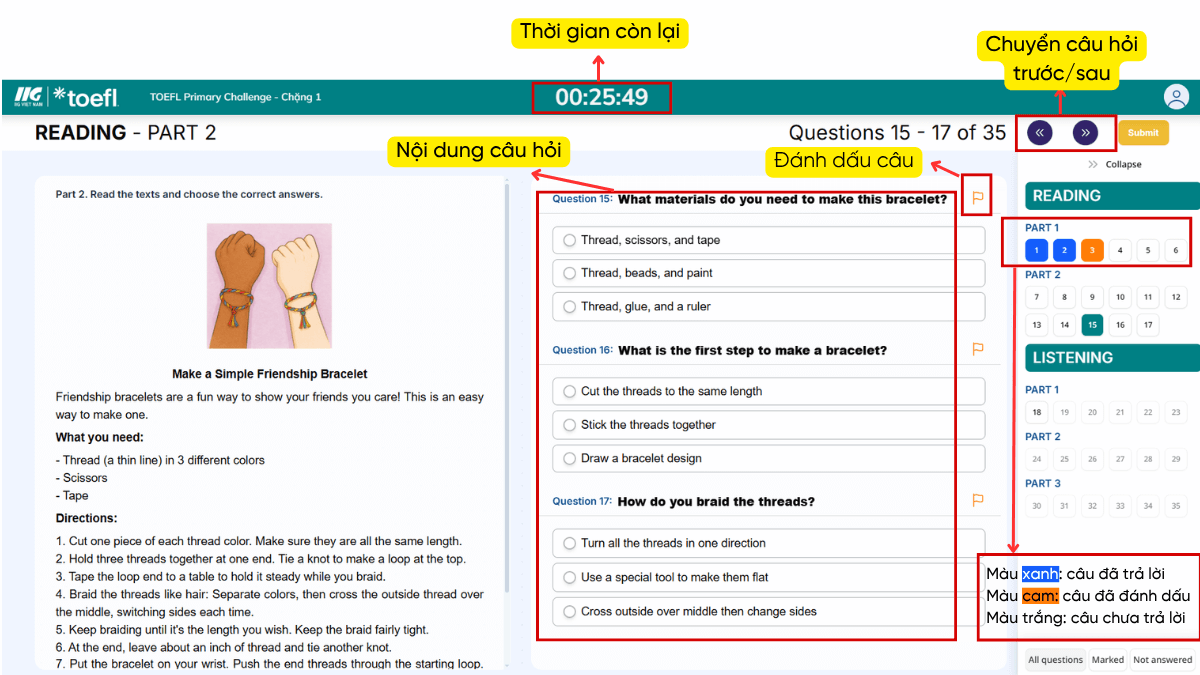Flag Question 17 for review
Image resolution: width=1200 pixels, height=675 pixels.
[978, 500]
